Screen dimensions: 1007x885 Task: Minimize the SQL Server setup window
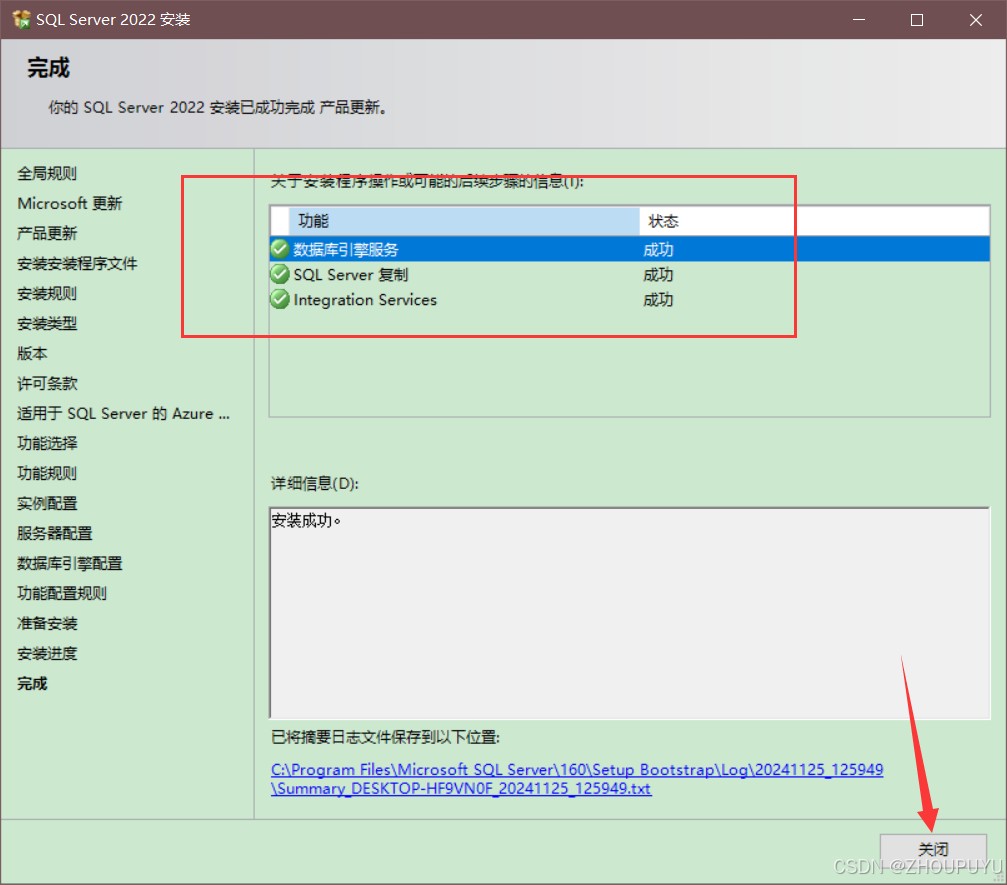tap(857, 20)
